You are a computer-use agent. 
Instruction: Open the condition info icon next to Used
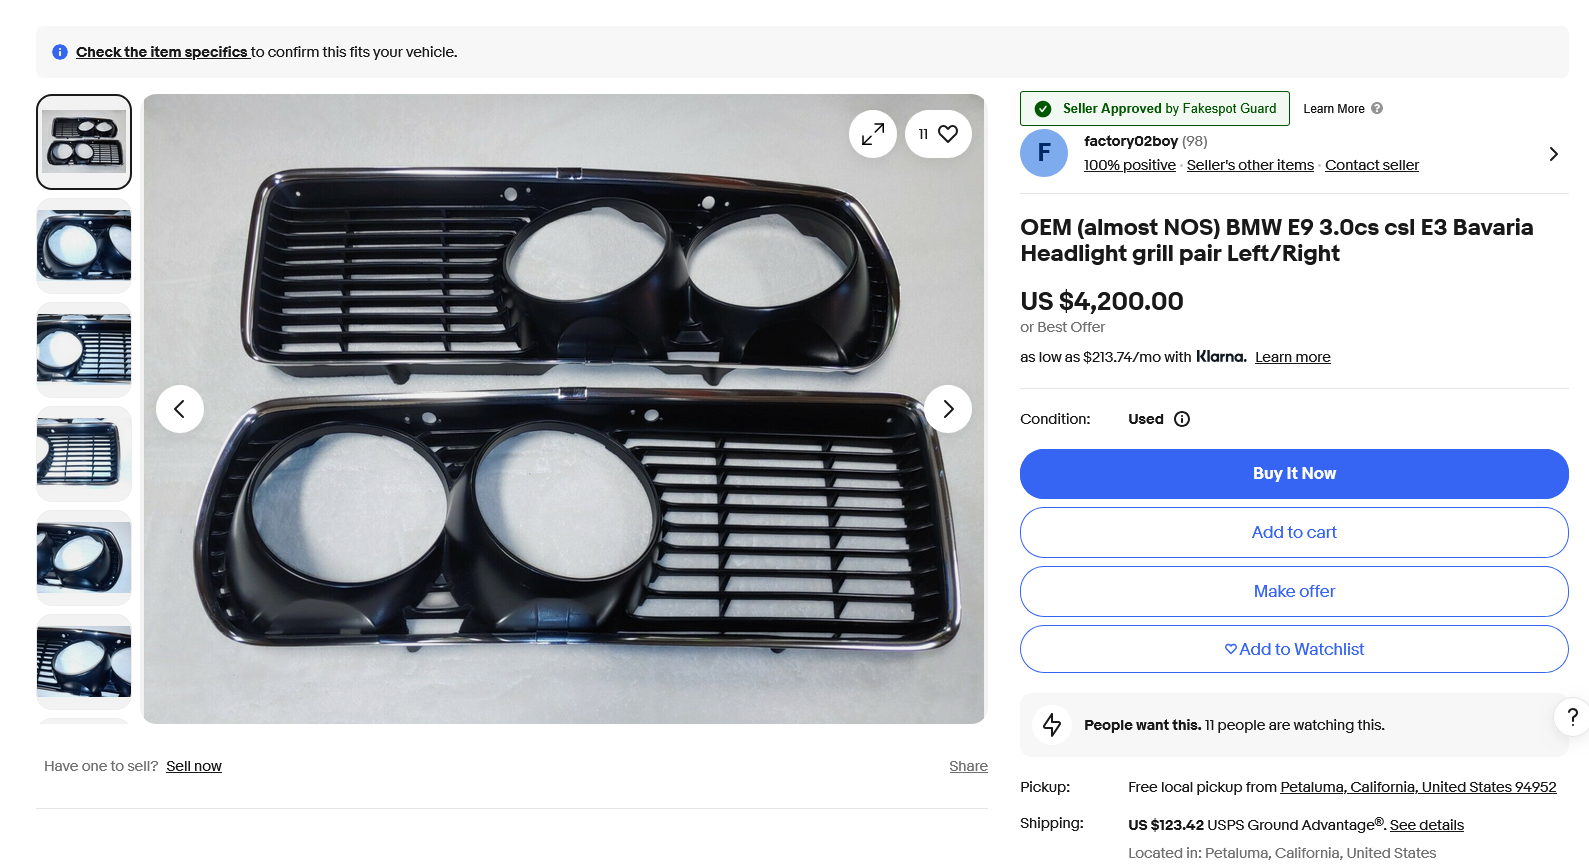click(1182, 419)
